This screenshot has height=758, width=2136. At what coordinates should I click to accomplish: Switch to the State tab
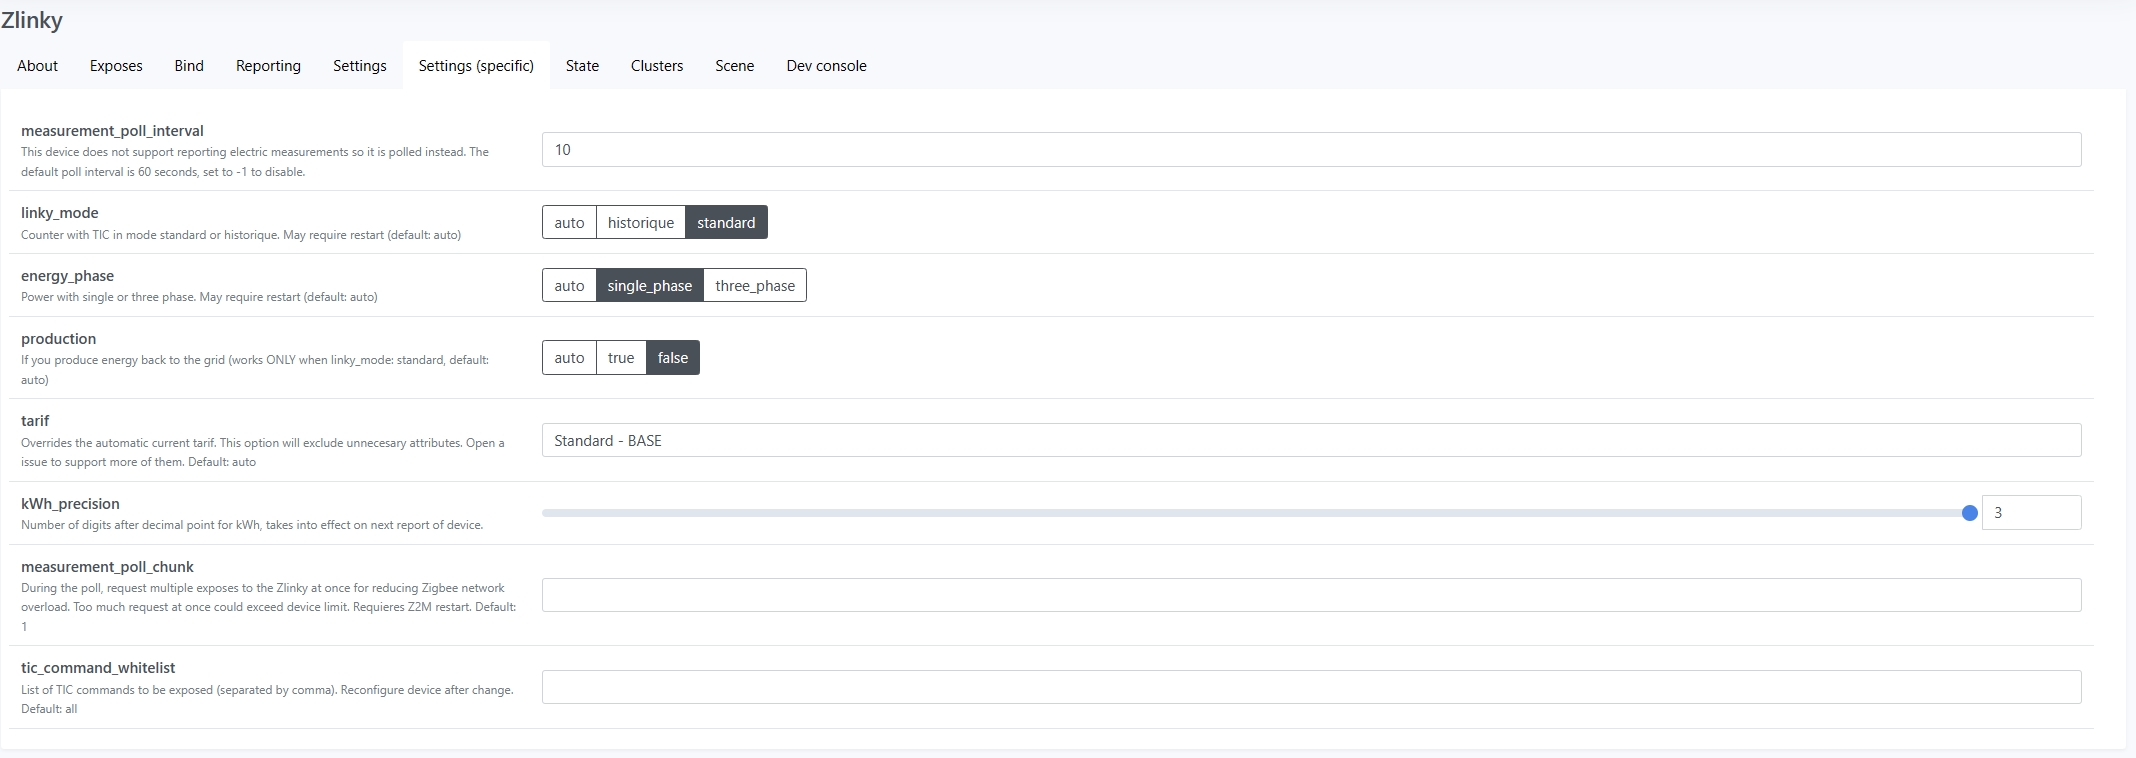[582, 66]
